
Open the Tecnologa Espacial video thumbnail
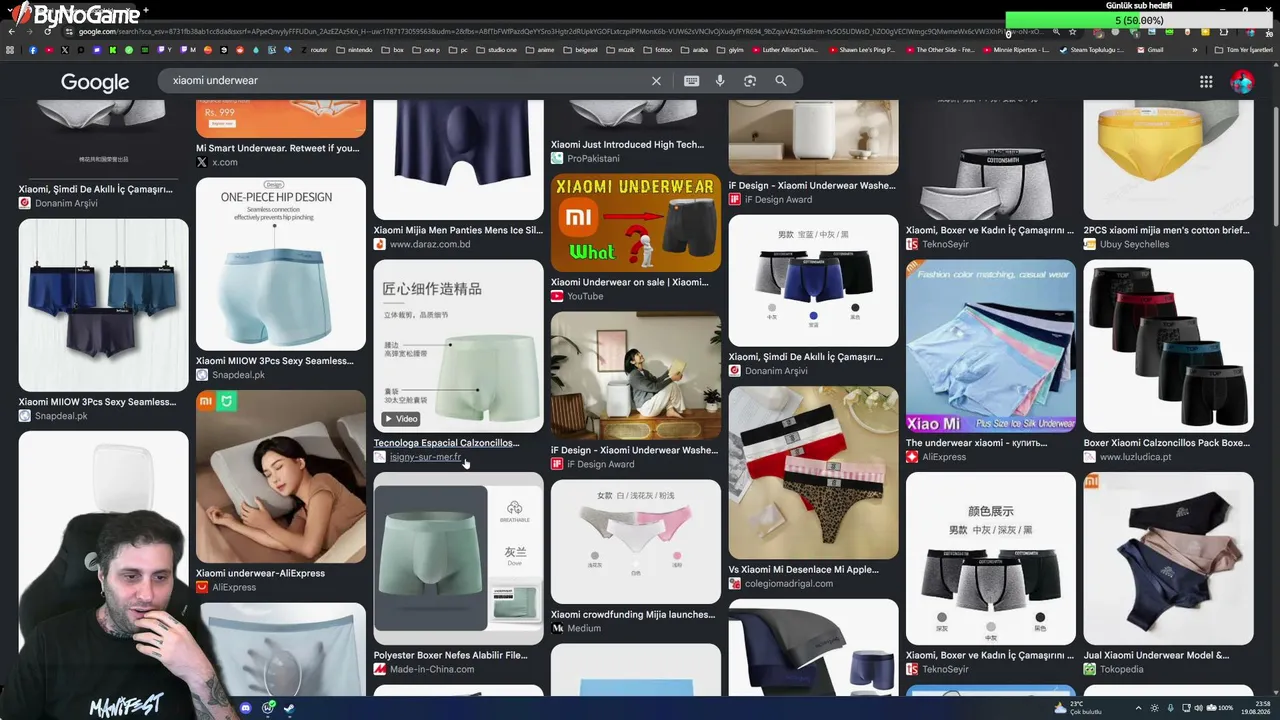click(459, 346)
